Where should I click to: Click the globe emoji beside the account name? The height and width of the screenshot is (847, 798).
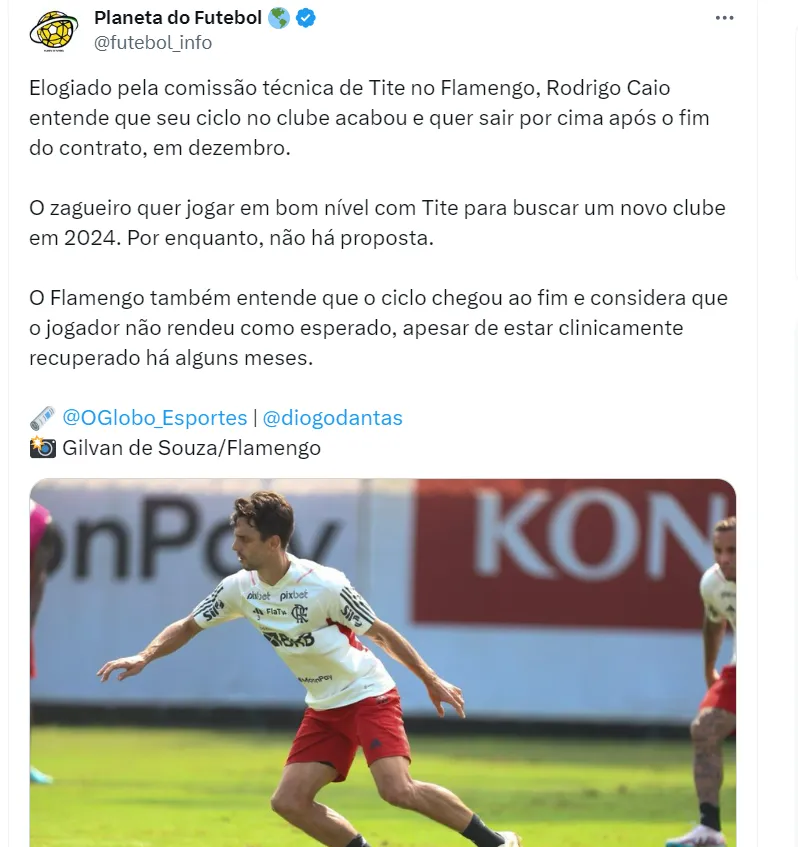pyautogui.click(x=279, y=18)
